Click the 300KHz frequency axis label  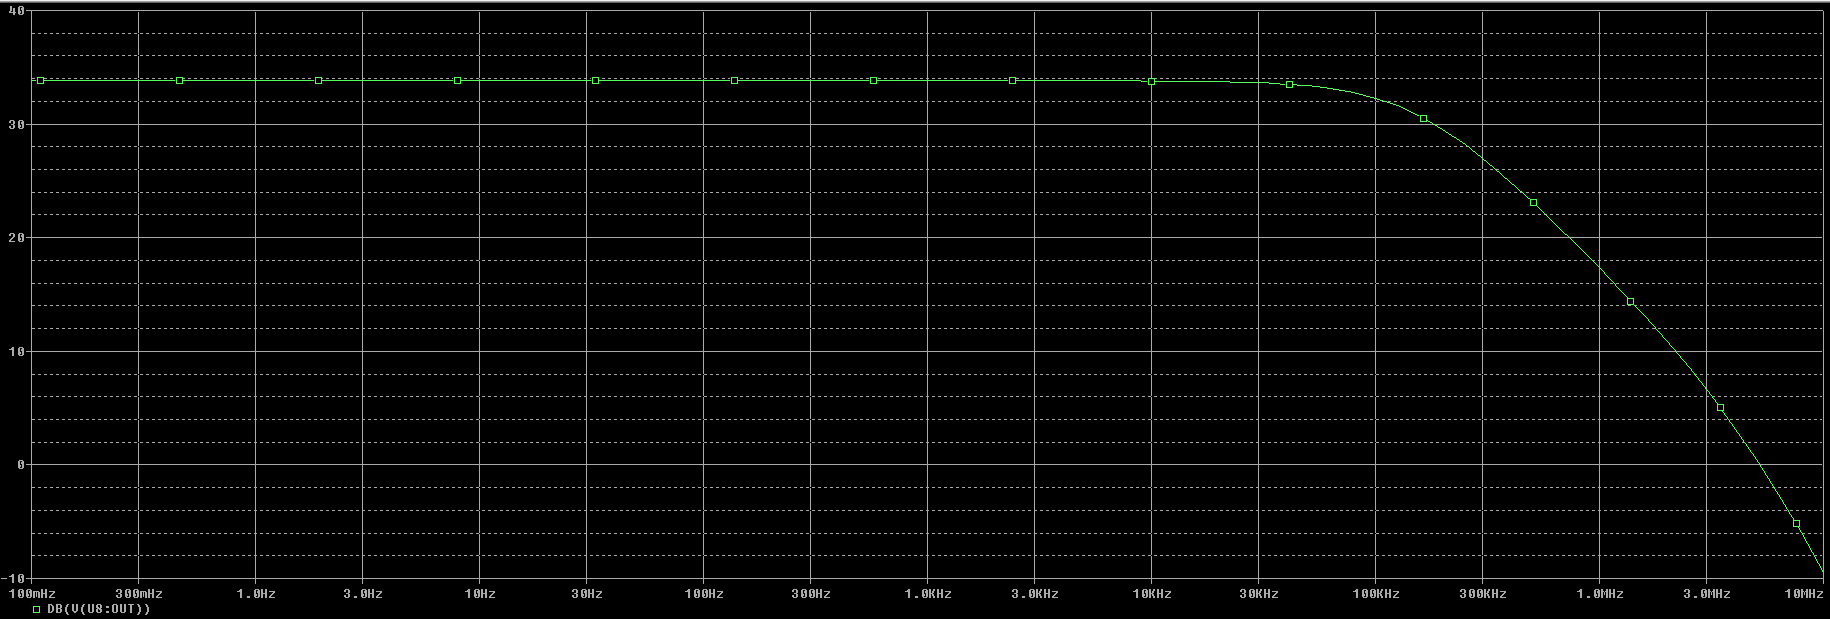1483,594
